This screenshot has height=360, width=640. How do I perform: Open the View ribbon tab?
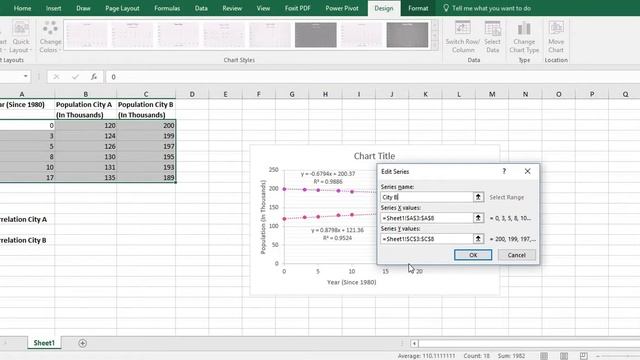click(x=263, y=8)
